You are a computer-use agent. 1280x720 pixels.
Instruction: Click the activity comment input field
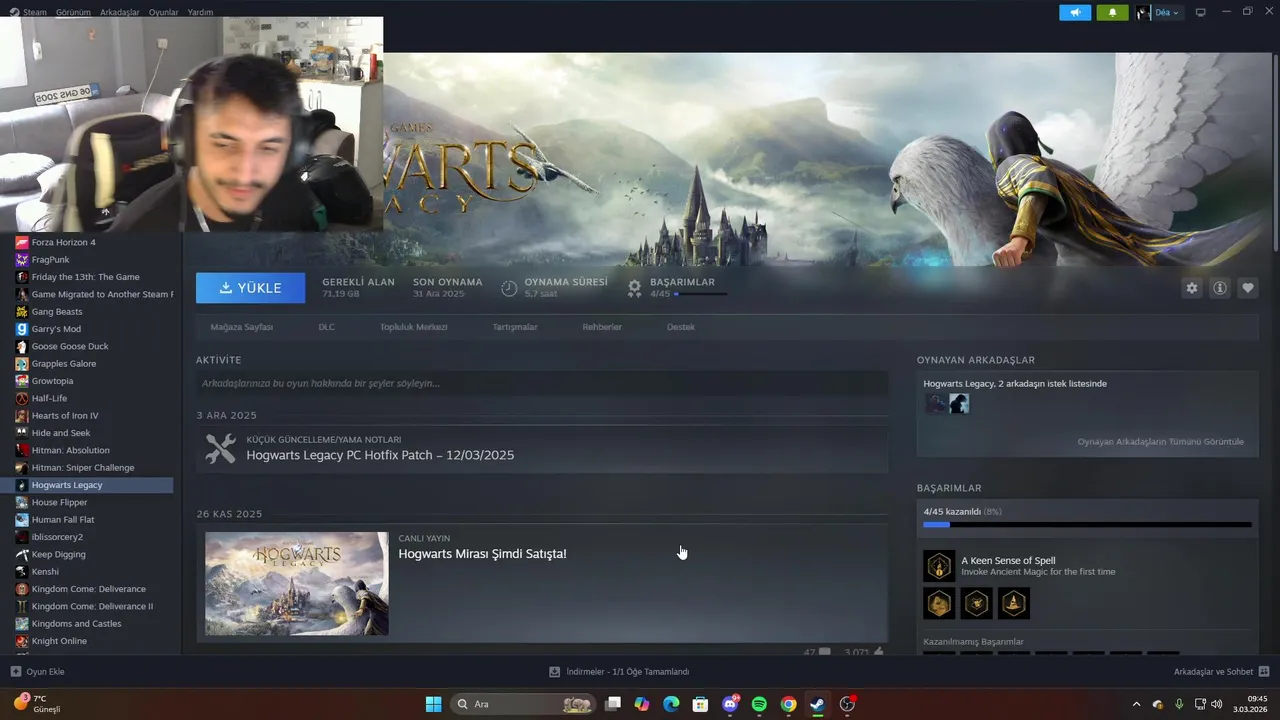click(542, 383)
